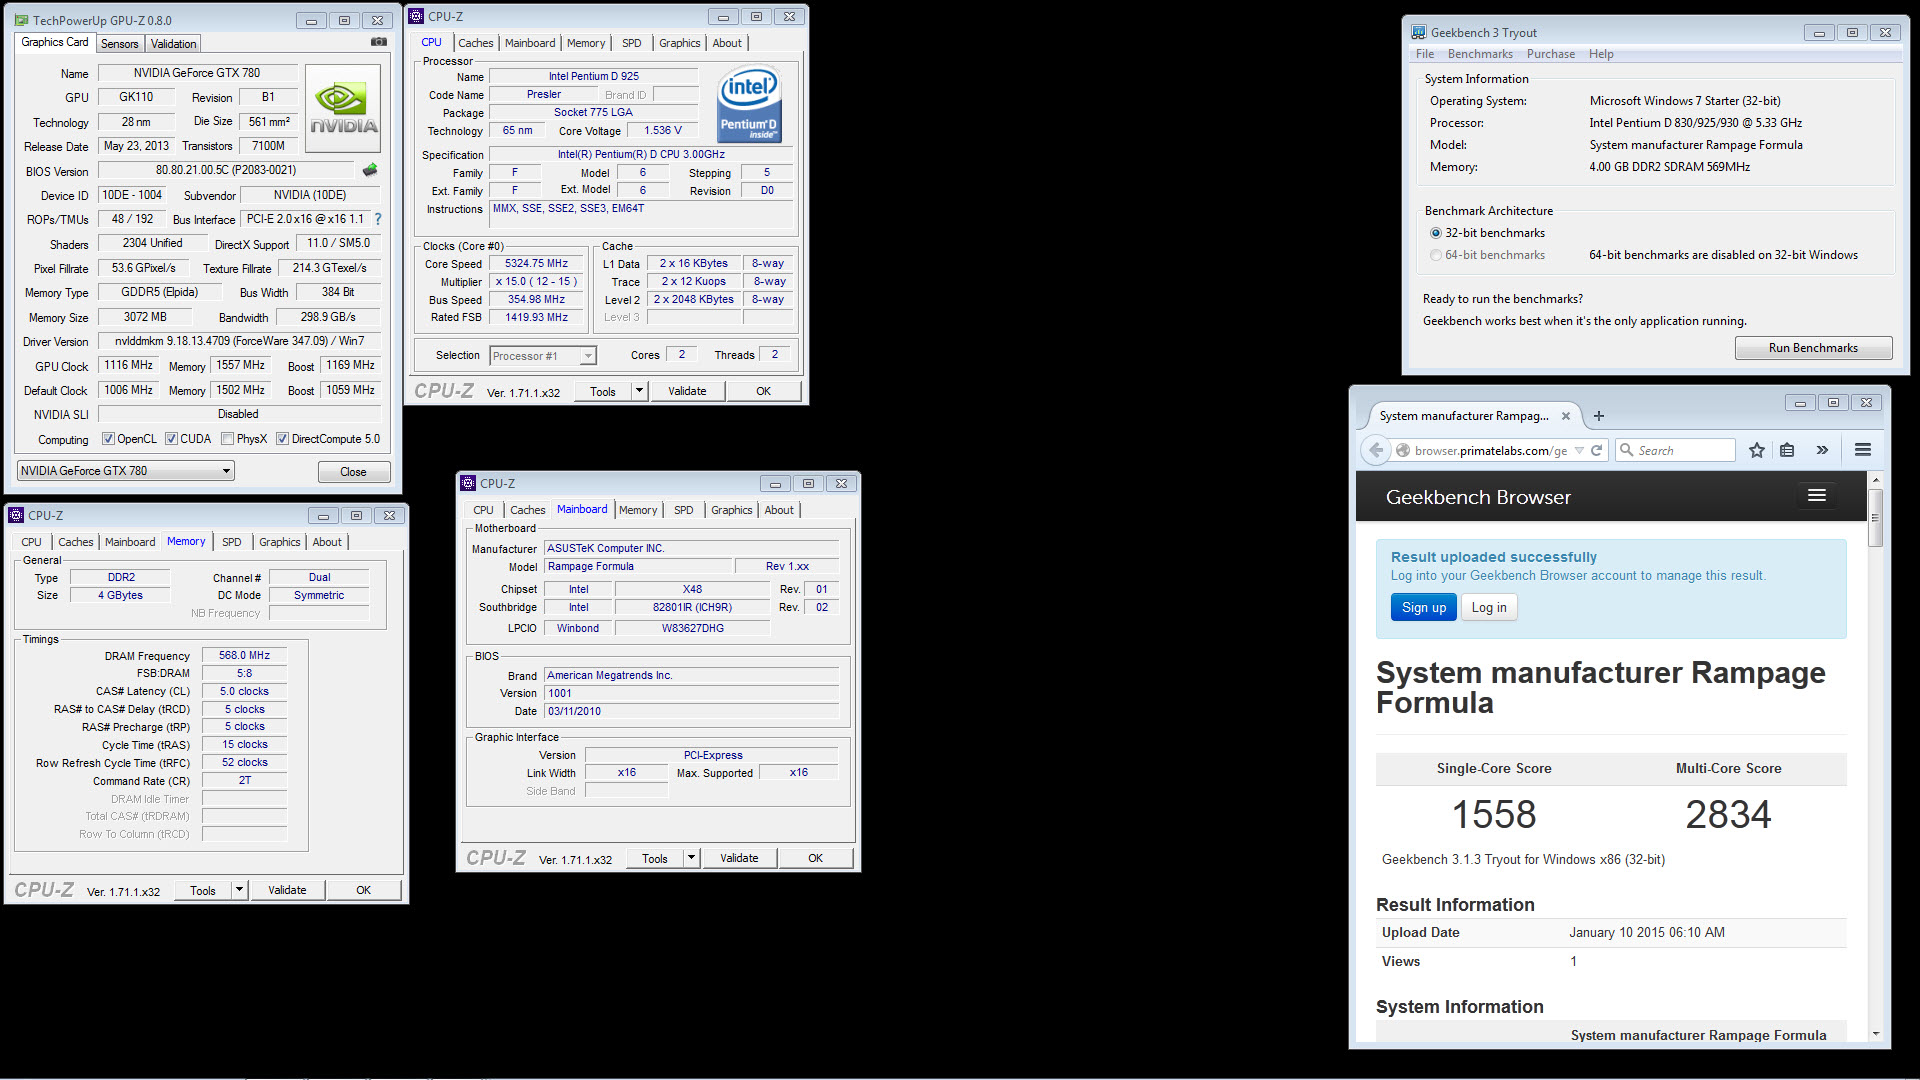Click the Geekbench 3 Tryout title bar icon
Image resolution: width=1920 pixels, height=1080 pixels.
(1419, 32)
